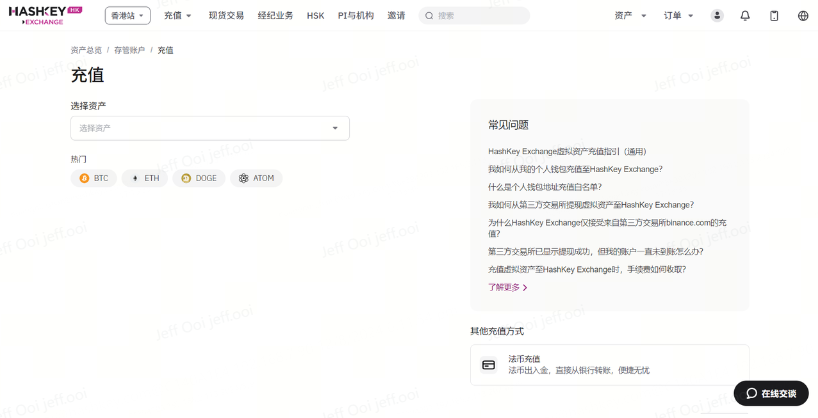This screenshot has width=818, height=418.
Task: Click the HashKey Exchange logo
Action: pos(45,15)
